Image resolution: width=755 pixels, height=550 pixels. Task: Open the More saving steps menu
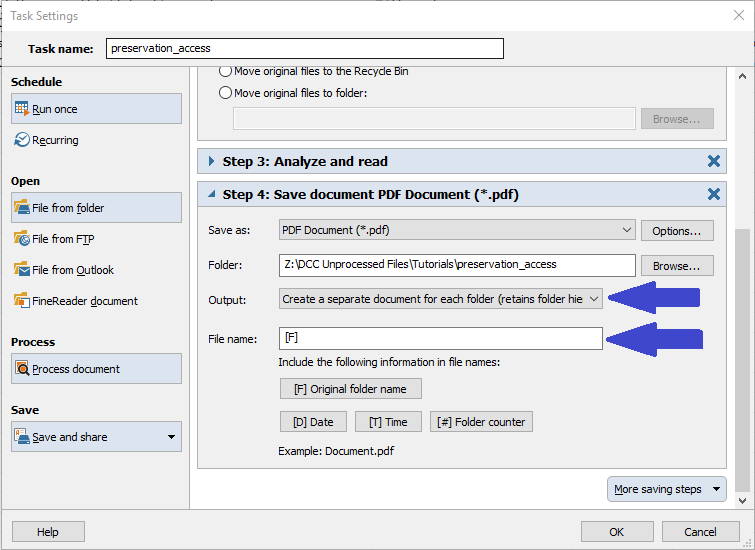coord(666,489)
